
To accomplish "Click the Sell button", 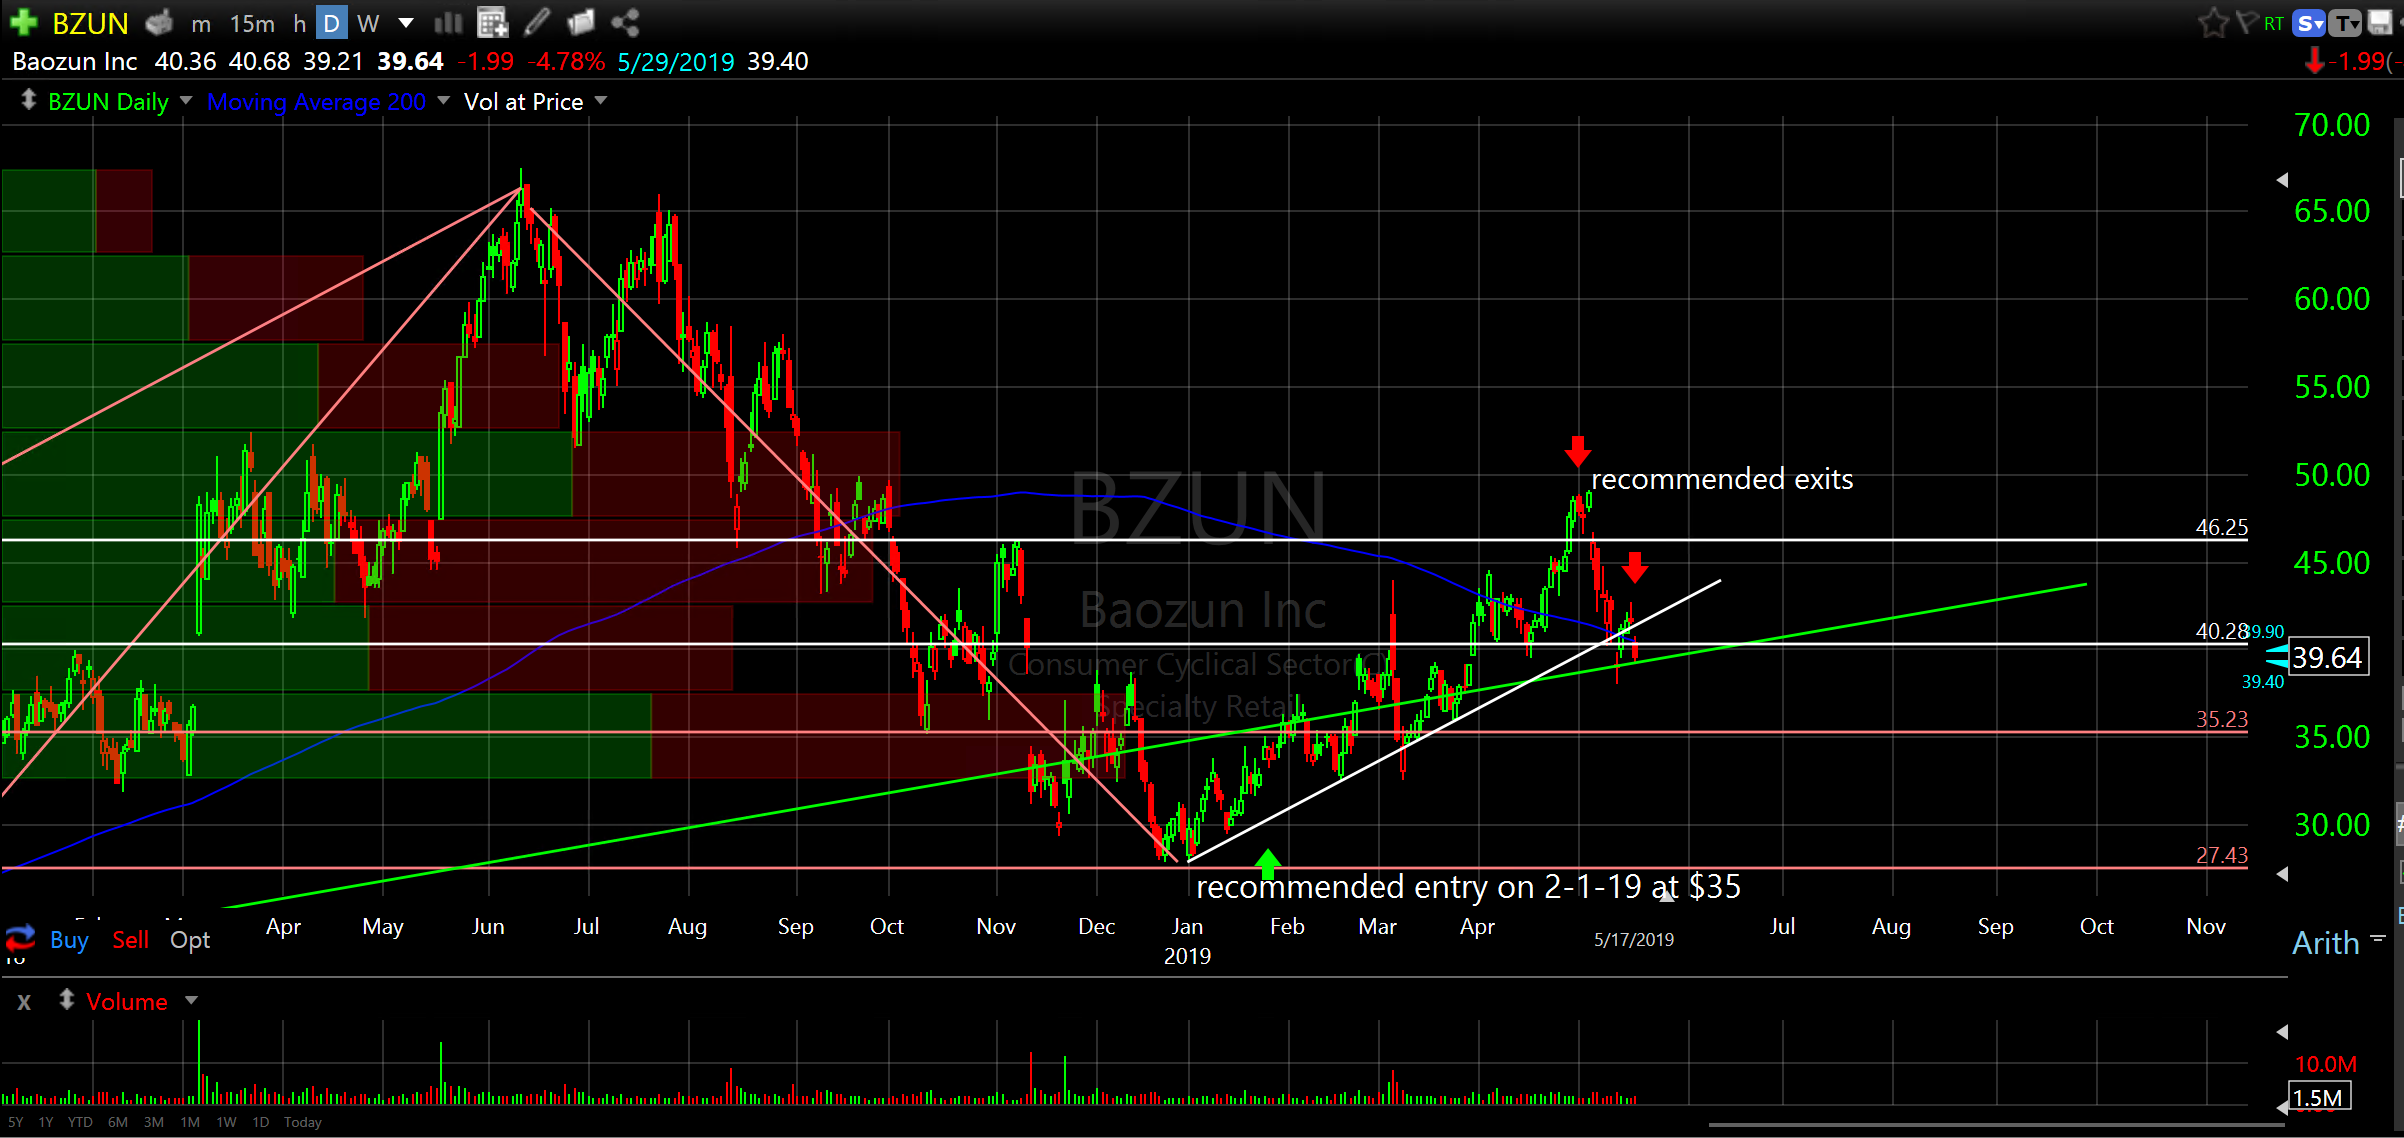I will [130, 940].
